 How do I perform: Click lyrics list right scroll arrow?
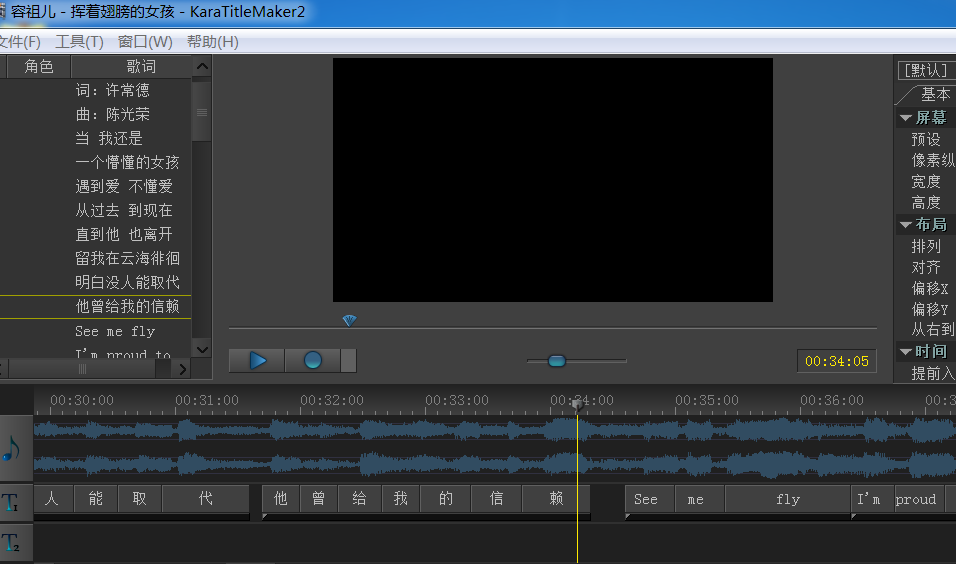(182, 369)
